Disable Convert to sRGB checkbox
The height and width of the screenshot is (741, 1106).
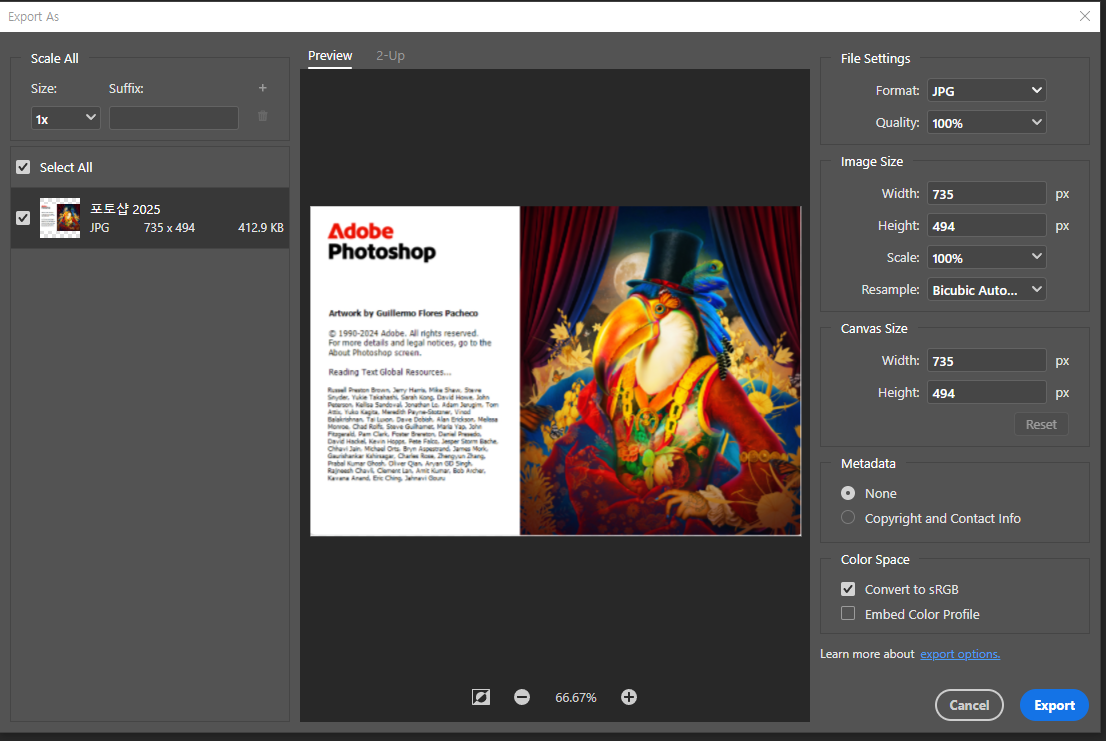pos(848,589)
